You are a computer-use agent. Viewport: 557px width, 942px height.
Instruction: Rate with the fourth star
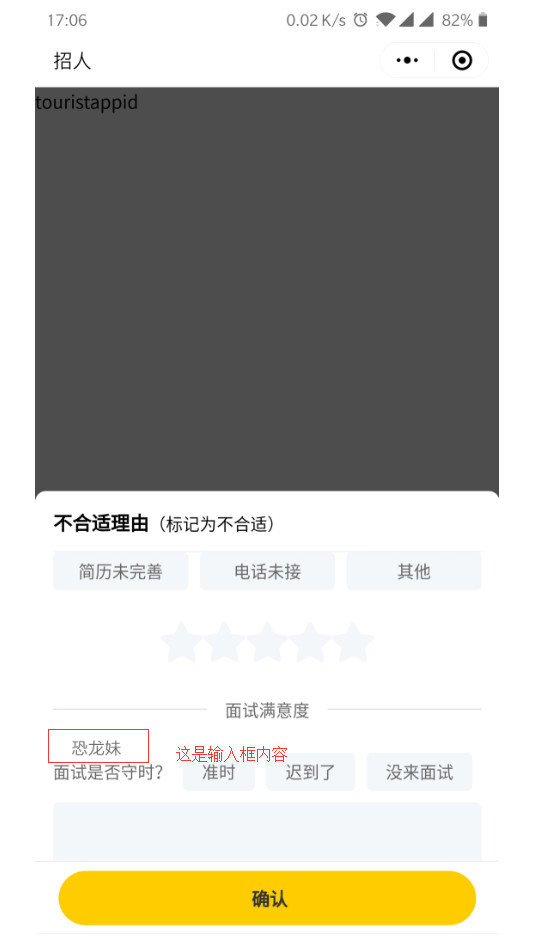310,642
